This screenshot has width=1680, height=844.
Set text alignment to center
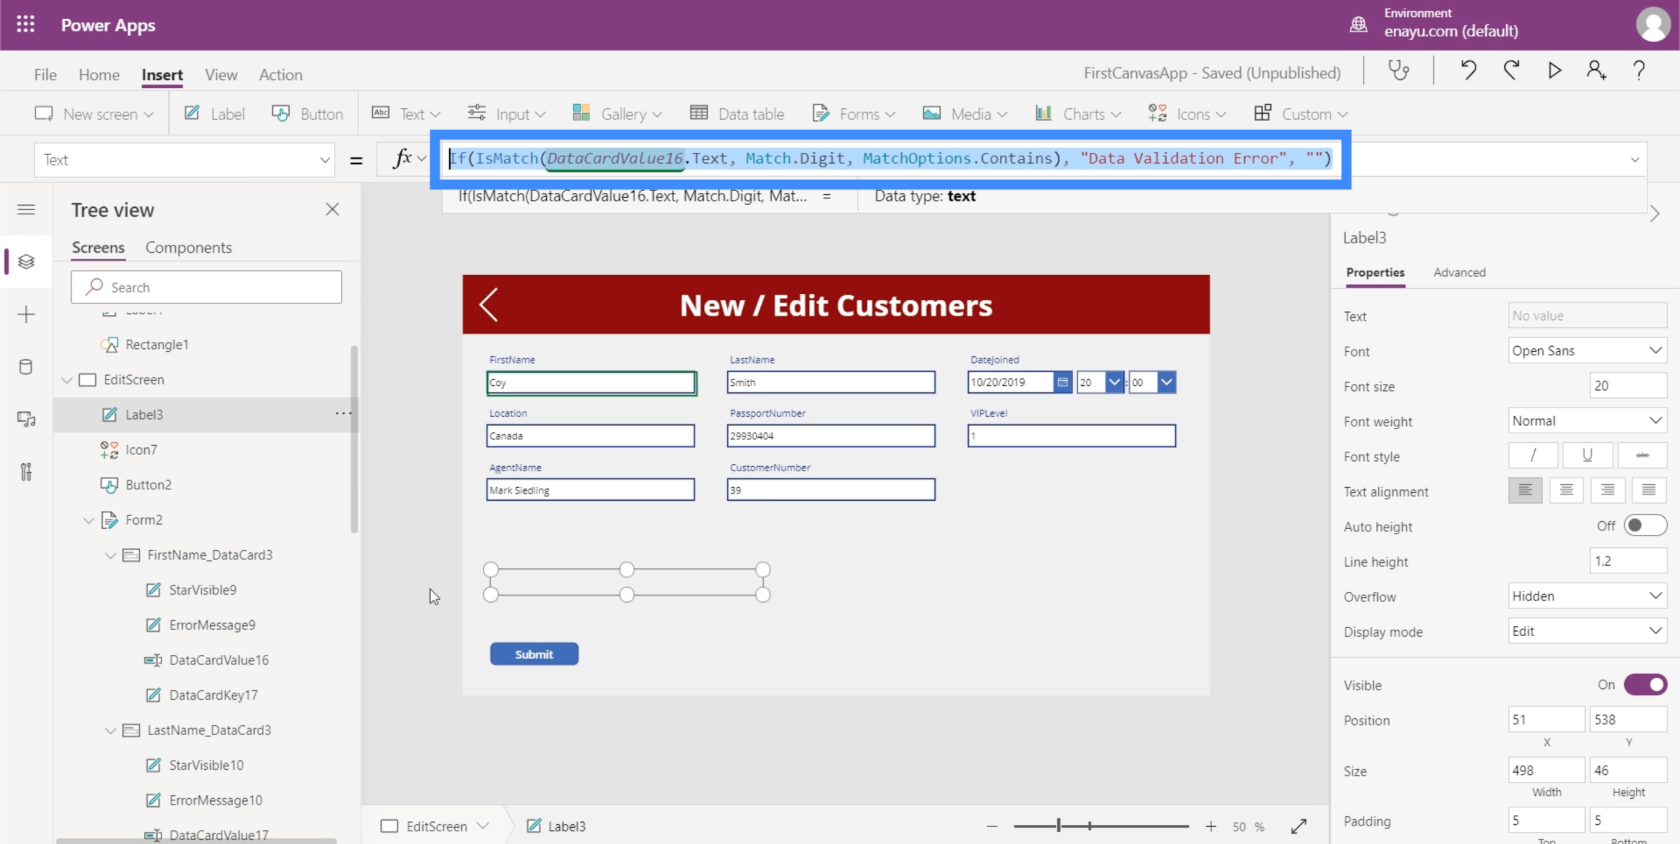click(1566, 490)
